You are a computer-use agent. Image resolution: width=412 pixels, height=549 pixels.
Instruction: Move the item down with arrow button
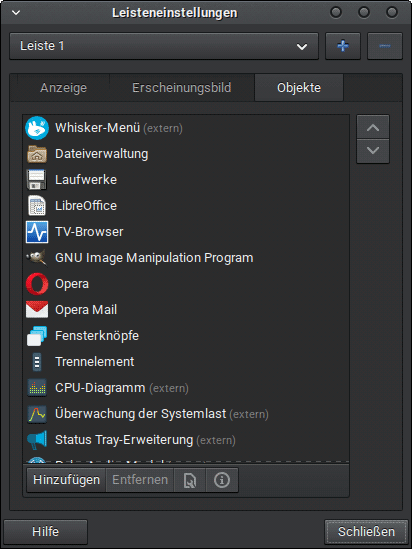pos(373,151)
